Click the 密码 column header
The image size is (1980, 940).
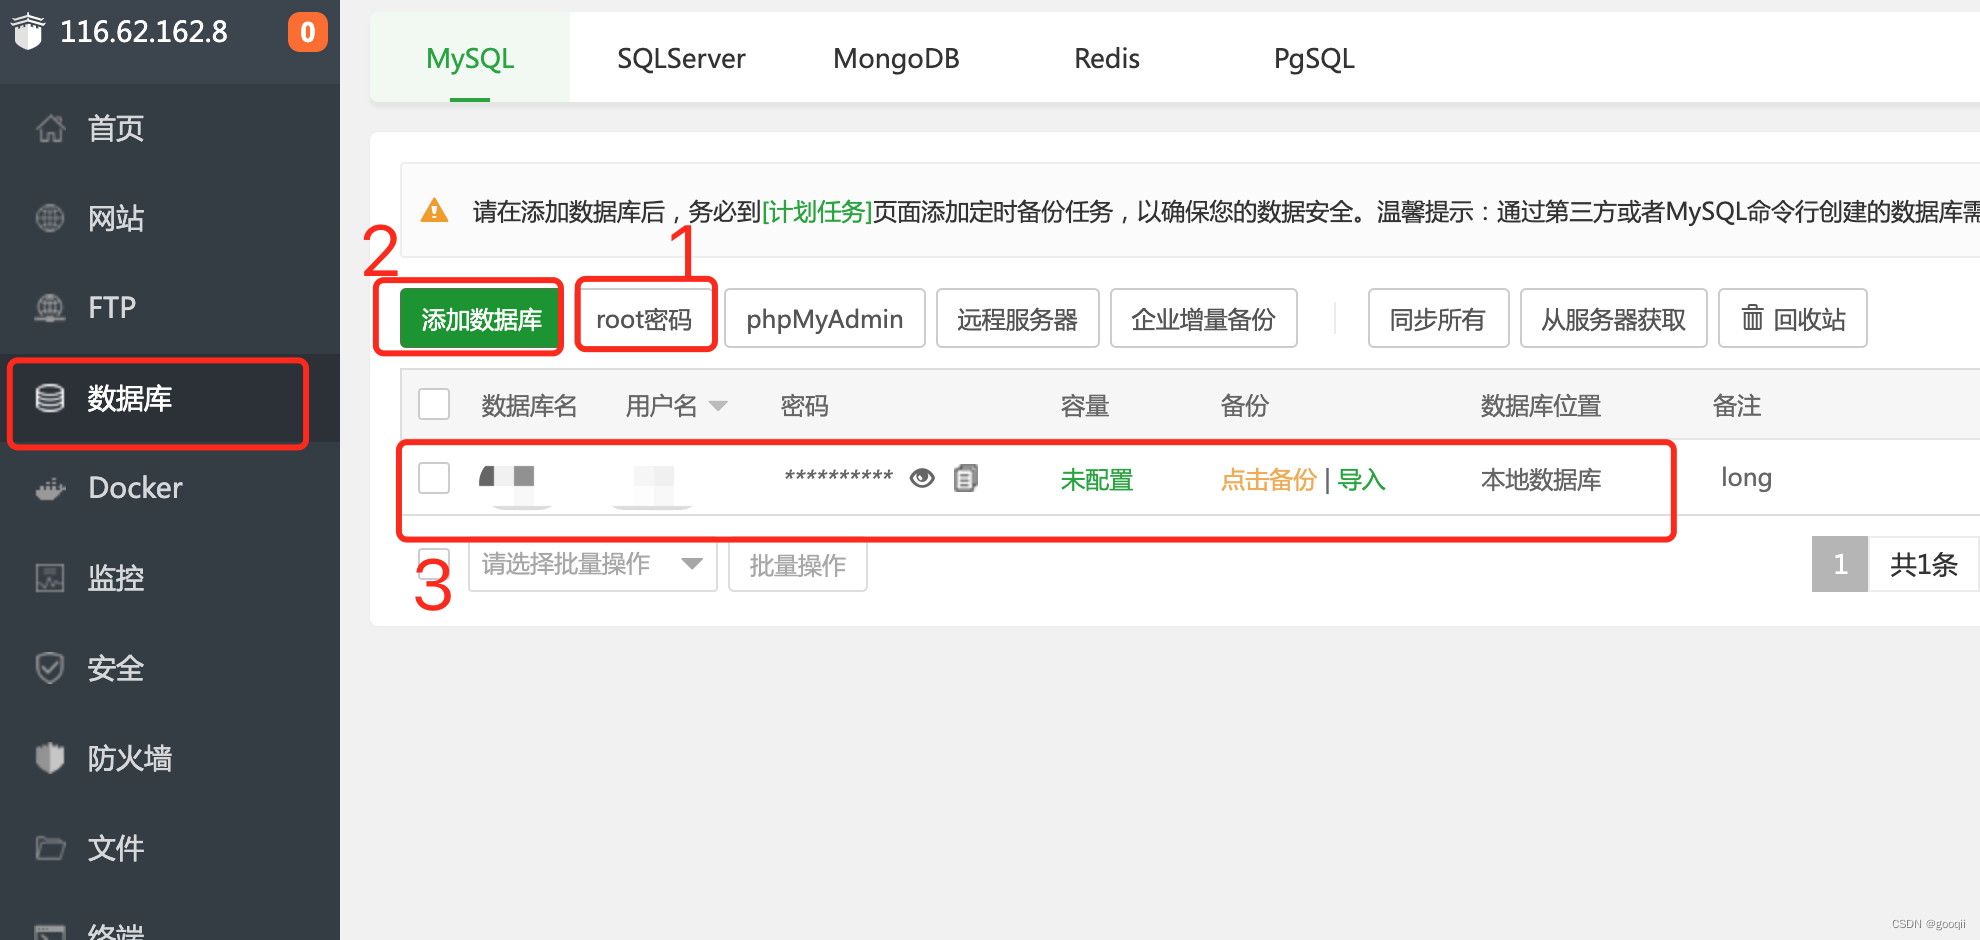click(x=805, y=406)
